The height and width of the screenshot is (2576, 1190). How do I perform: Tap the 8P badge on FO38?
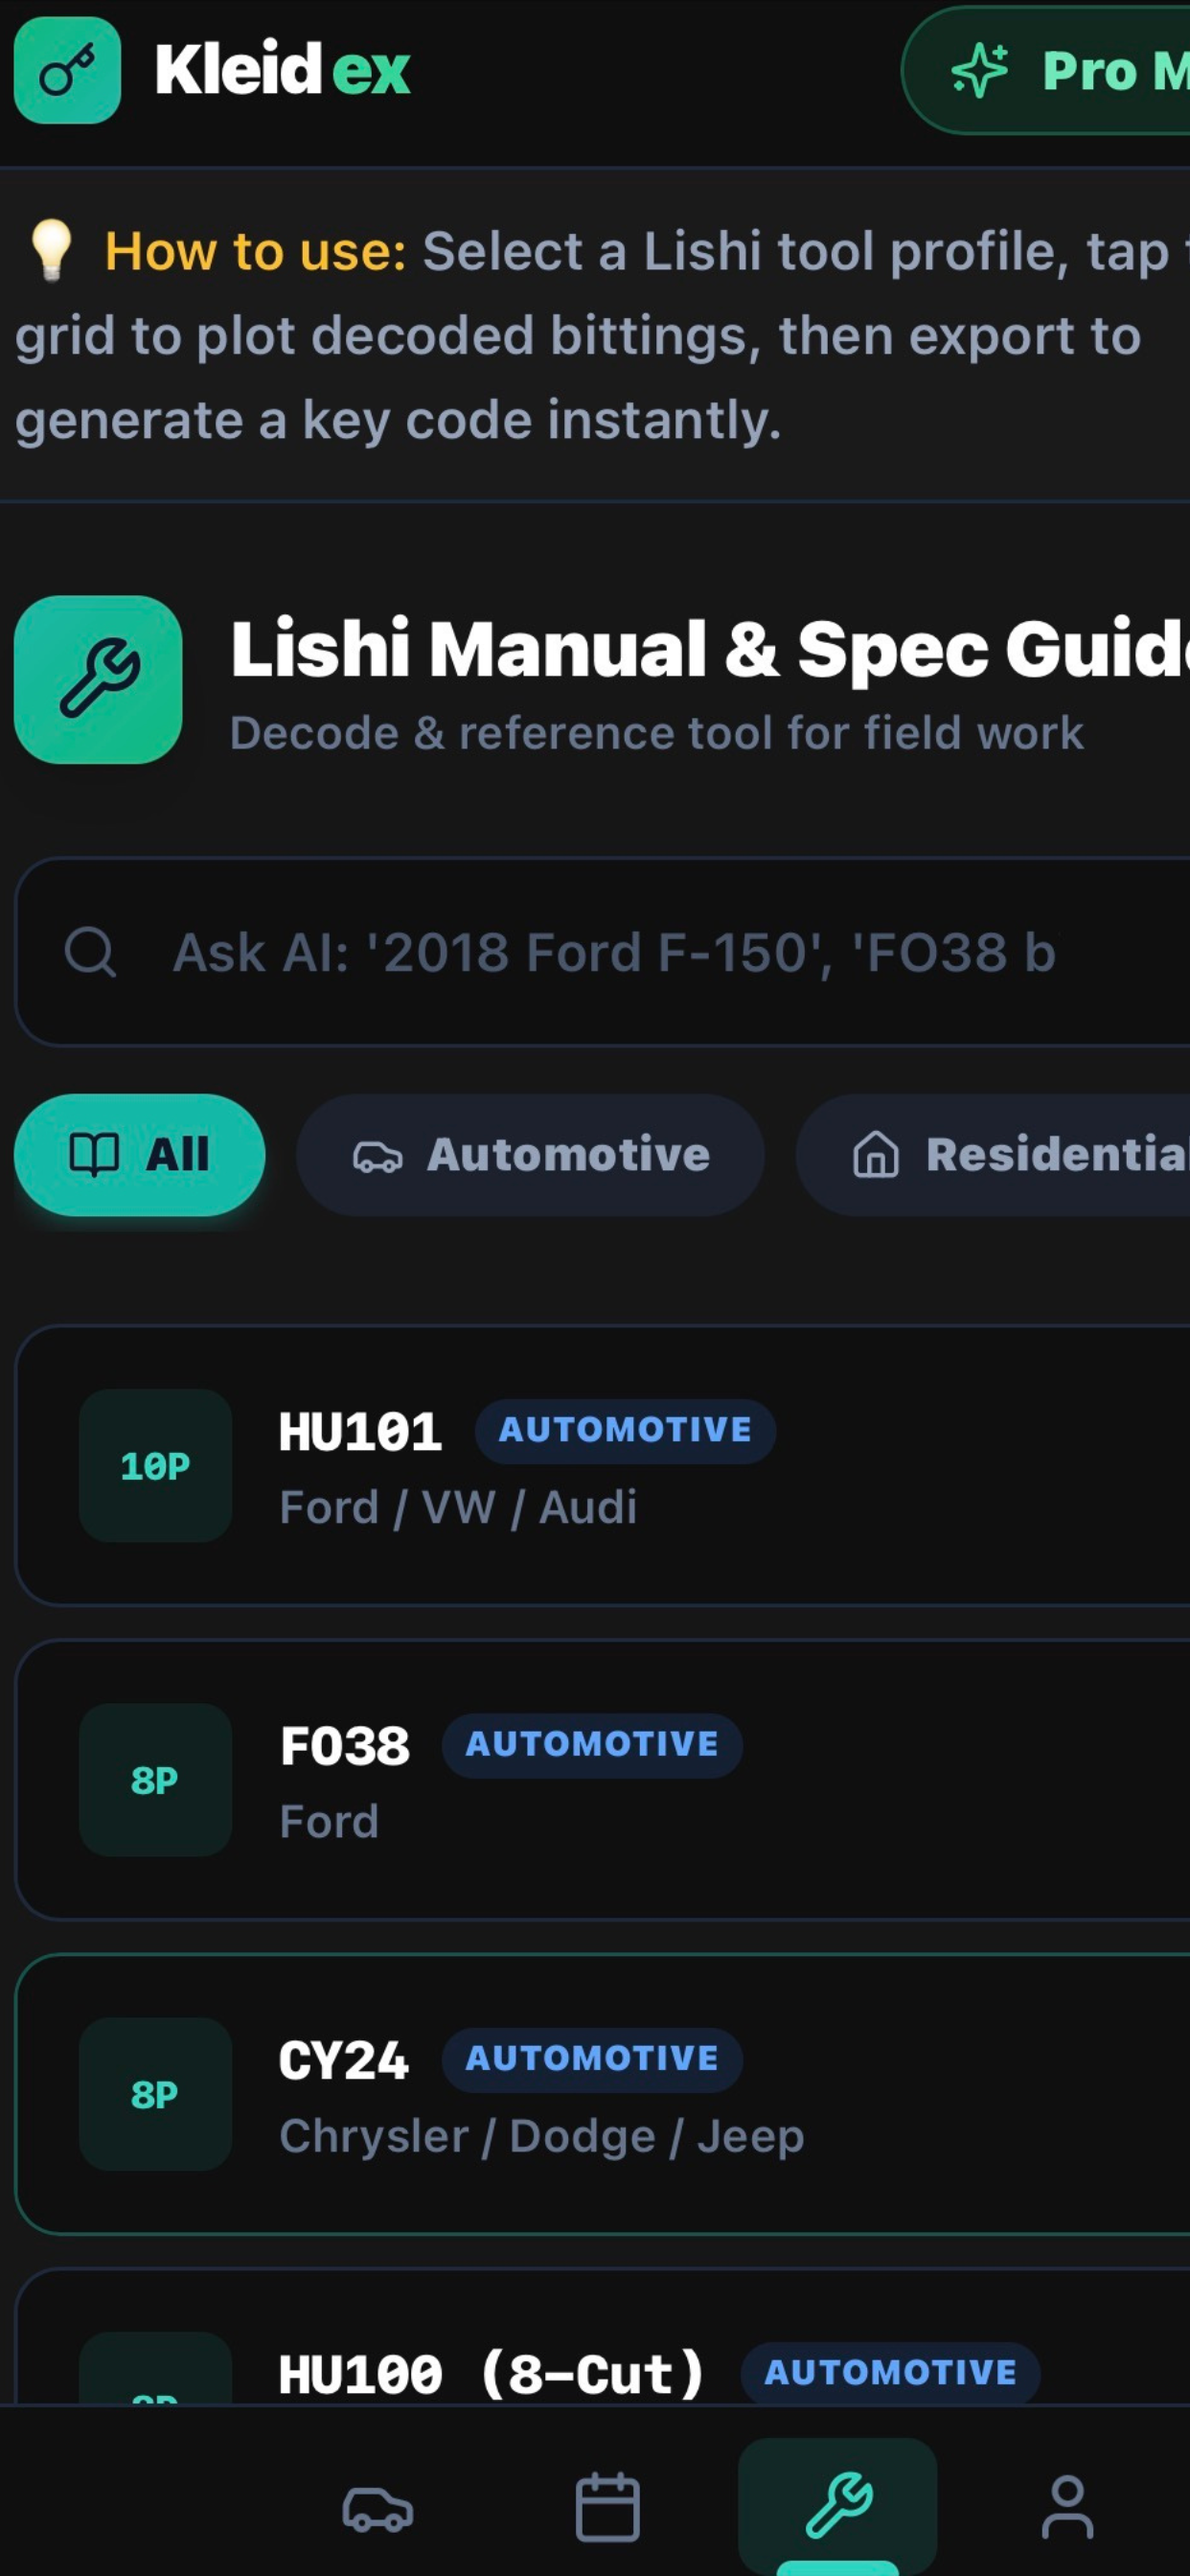[x=155, y=1780]
